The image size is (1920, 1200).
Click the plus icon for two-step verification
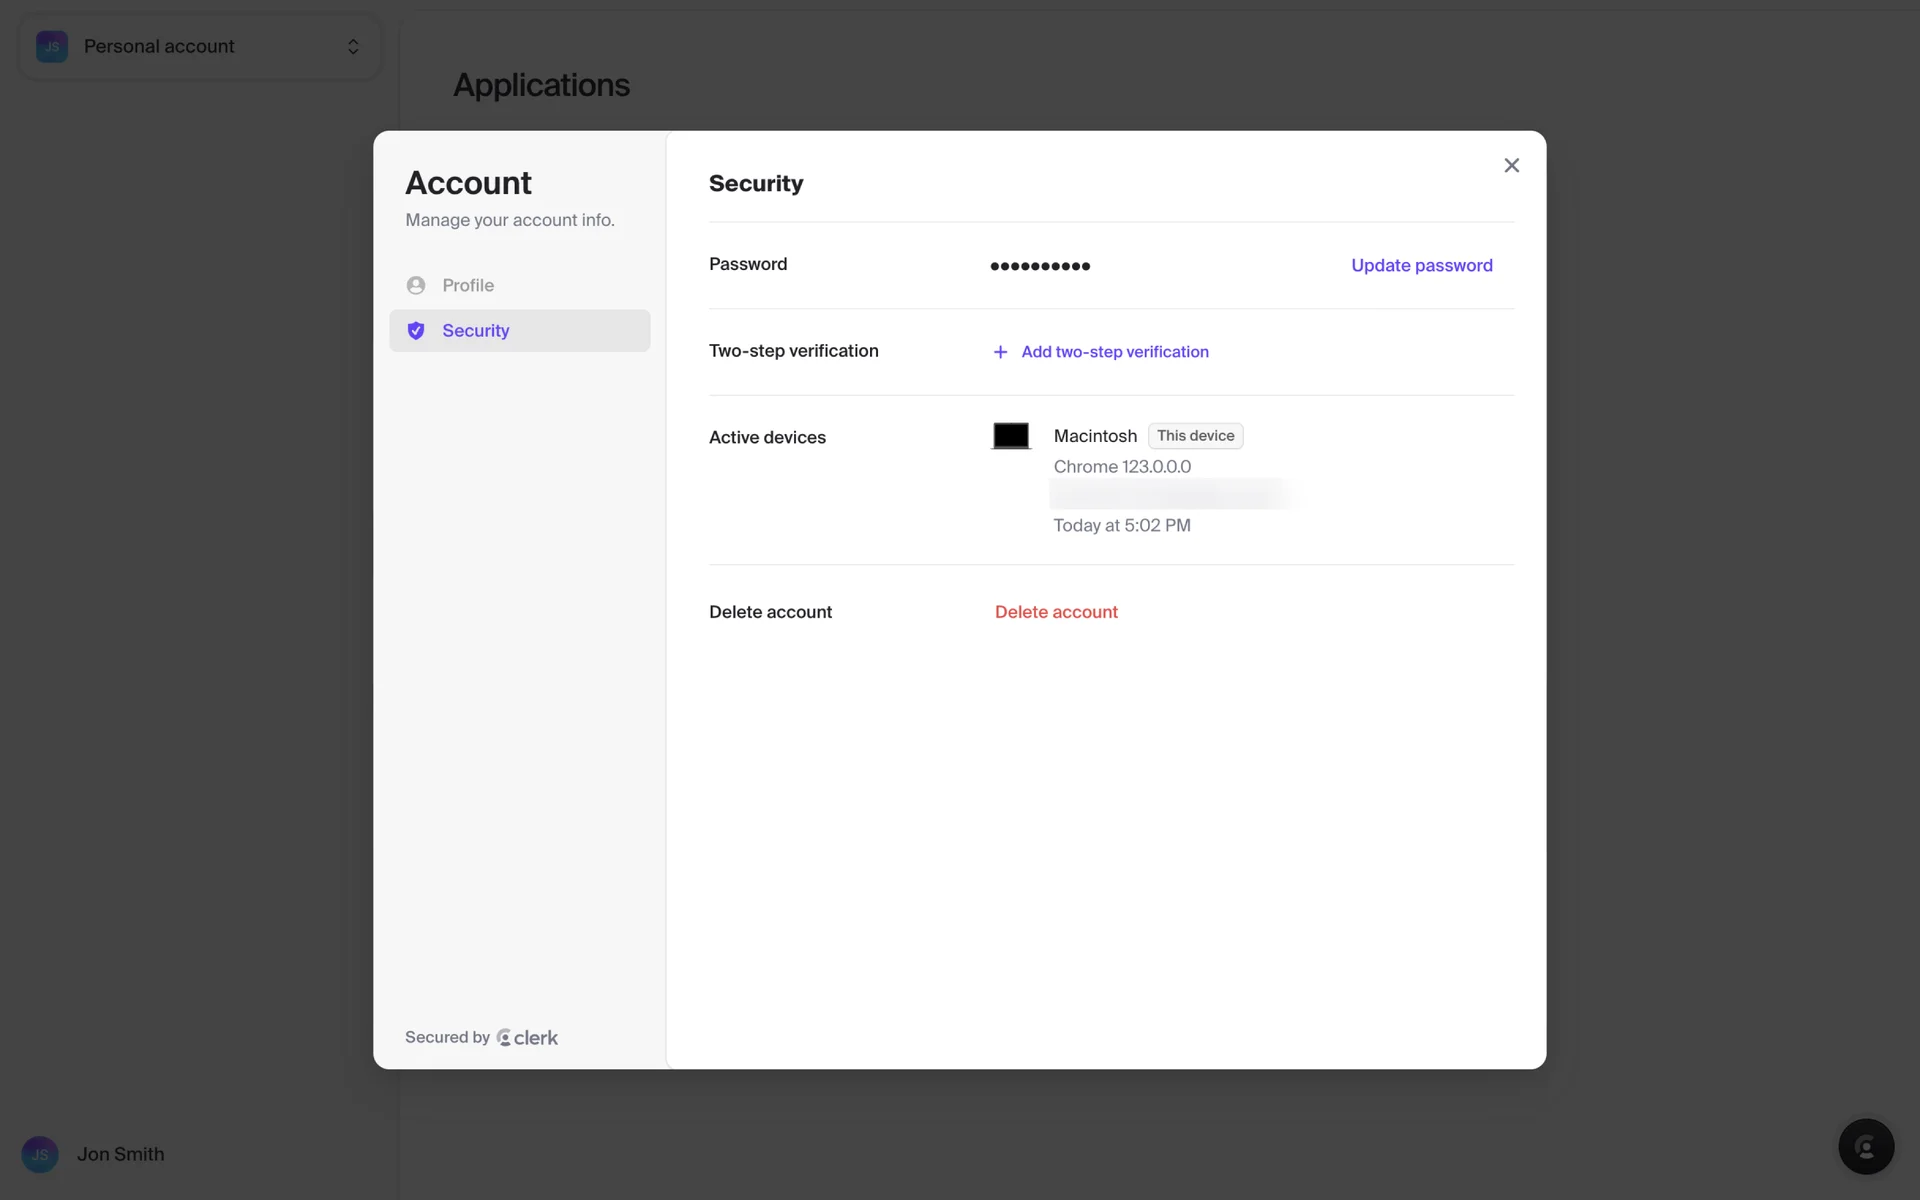(x=1000, y=352)
